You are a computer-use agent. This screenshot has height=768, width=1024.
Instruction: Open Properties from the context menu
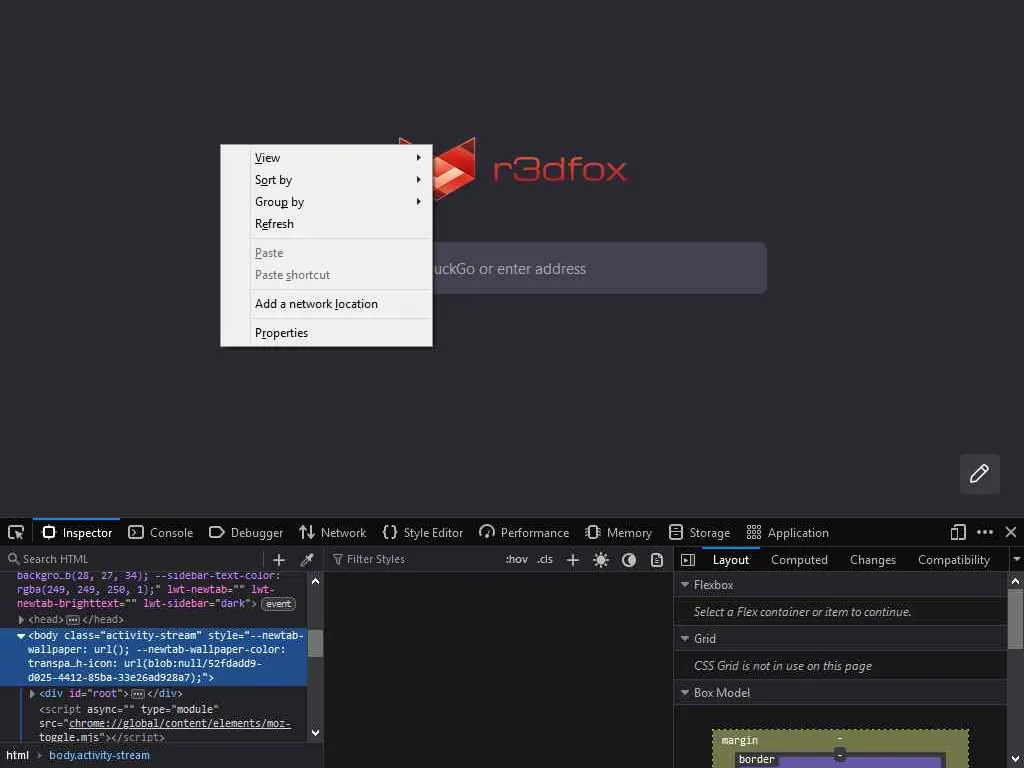pyautogui.click(x=327, y=333)
